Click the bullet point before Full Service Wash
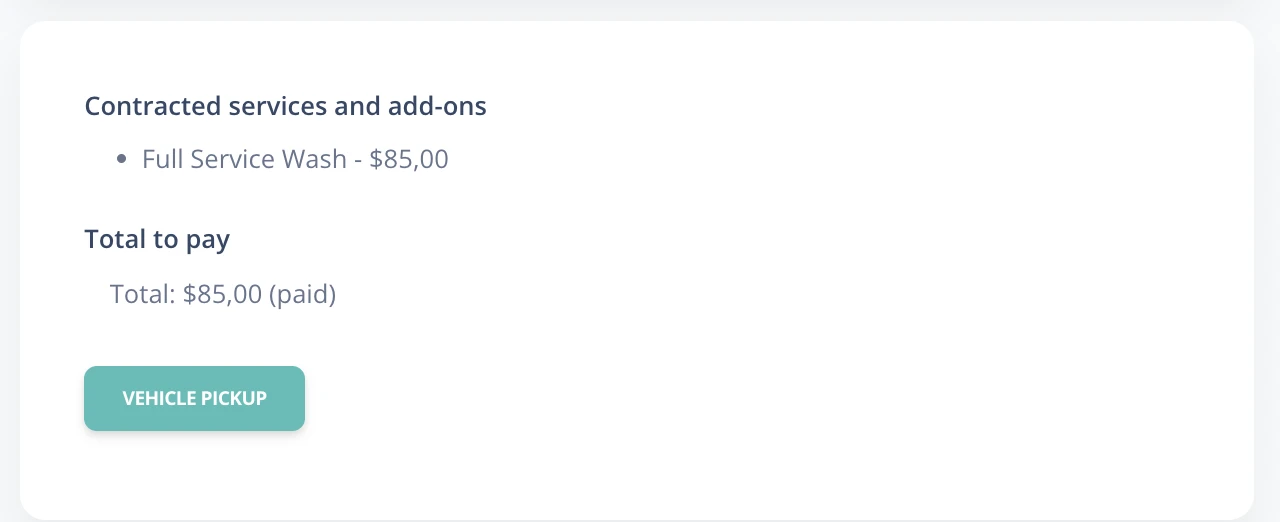The image size is (1280, 522). [122, 159]
